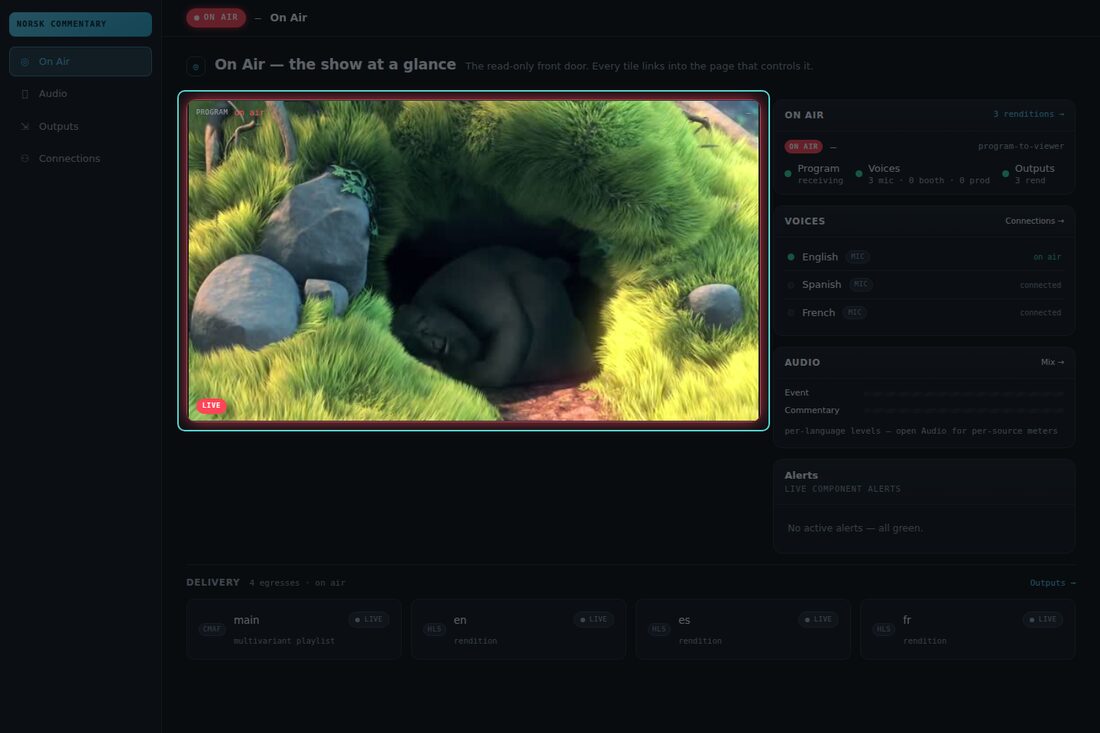The image size is (1100, 733).
Task: Click the Norsk Commentary logo badge
Action: point(81,24)
